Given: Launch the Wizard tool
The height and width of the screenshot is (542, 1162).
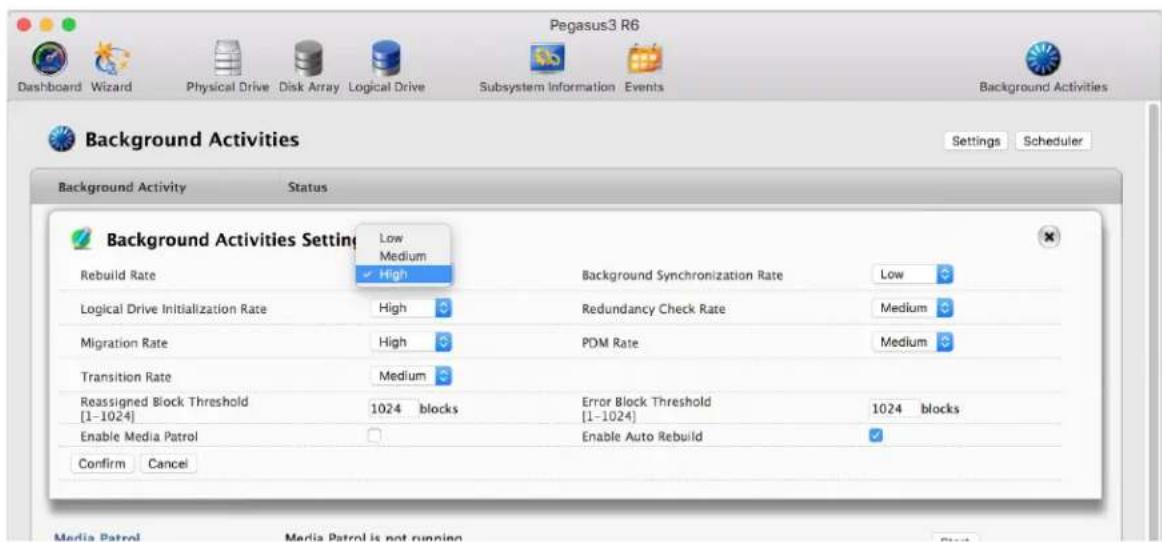Looking at the screenshot, I should (111, 67).
